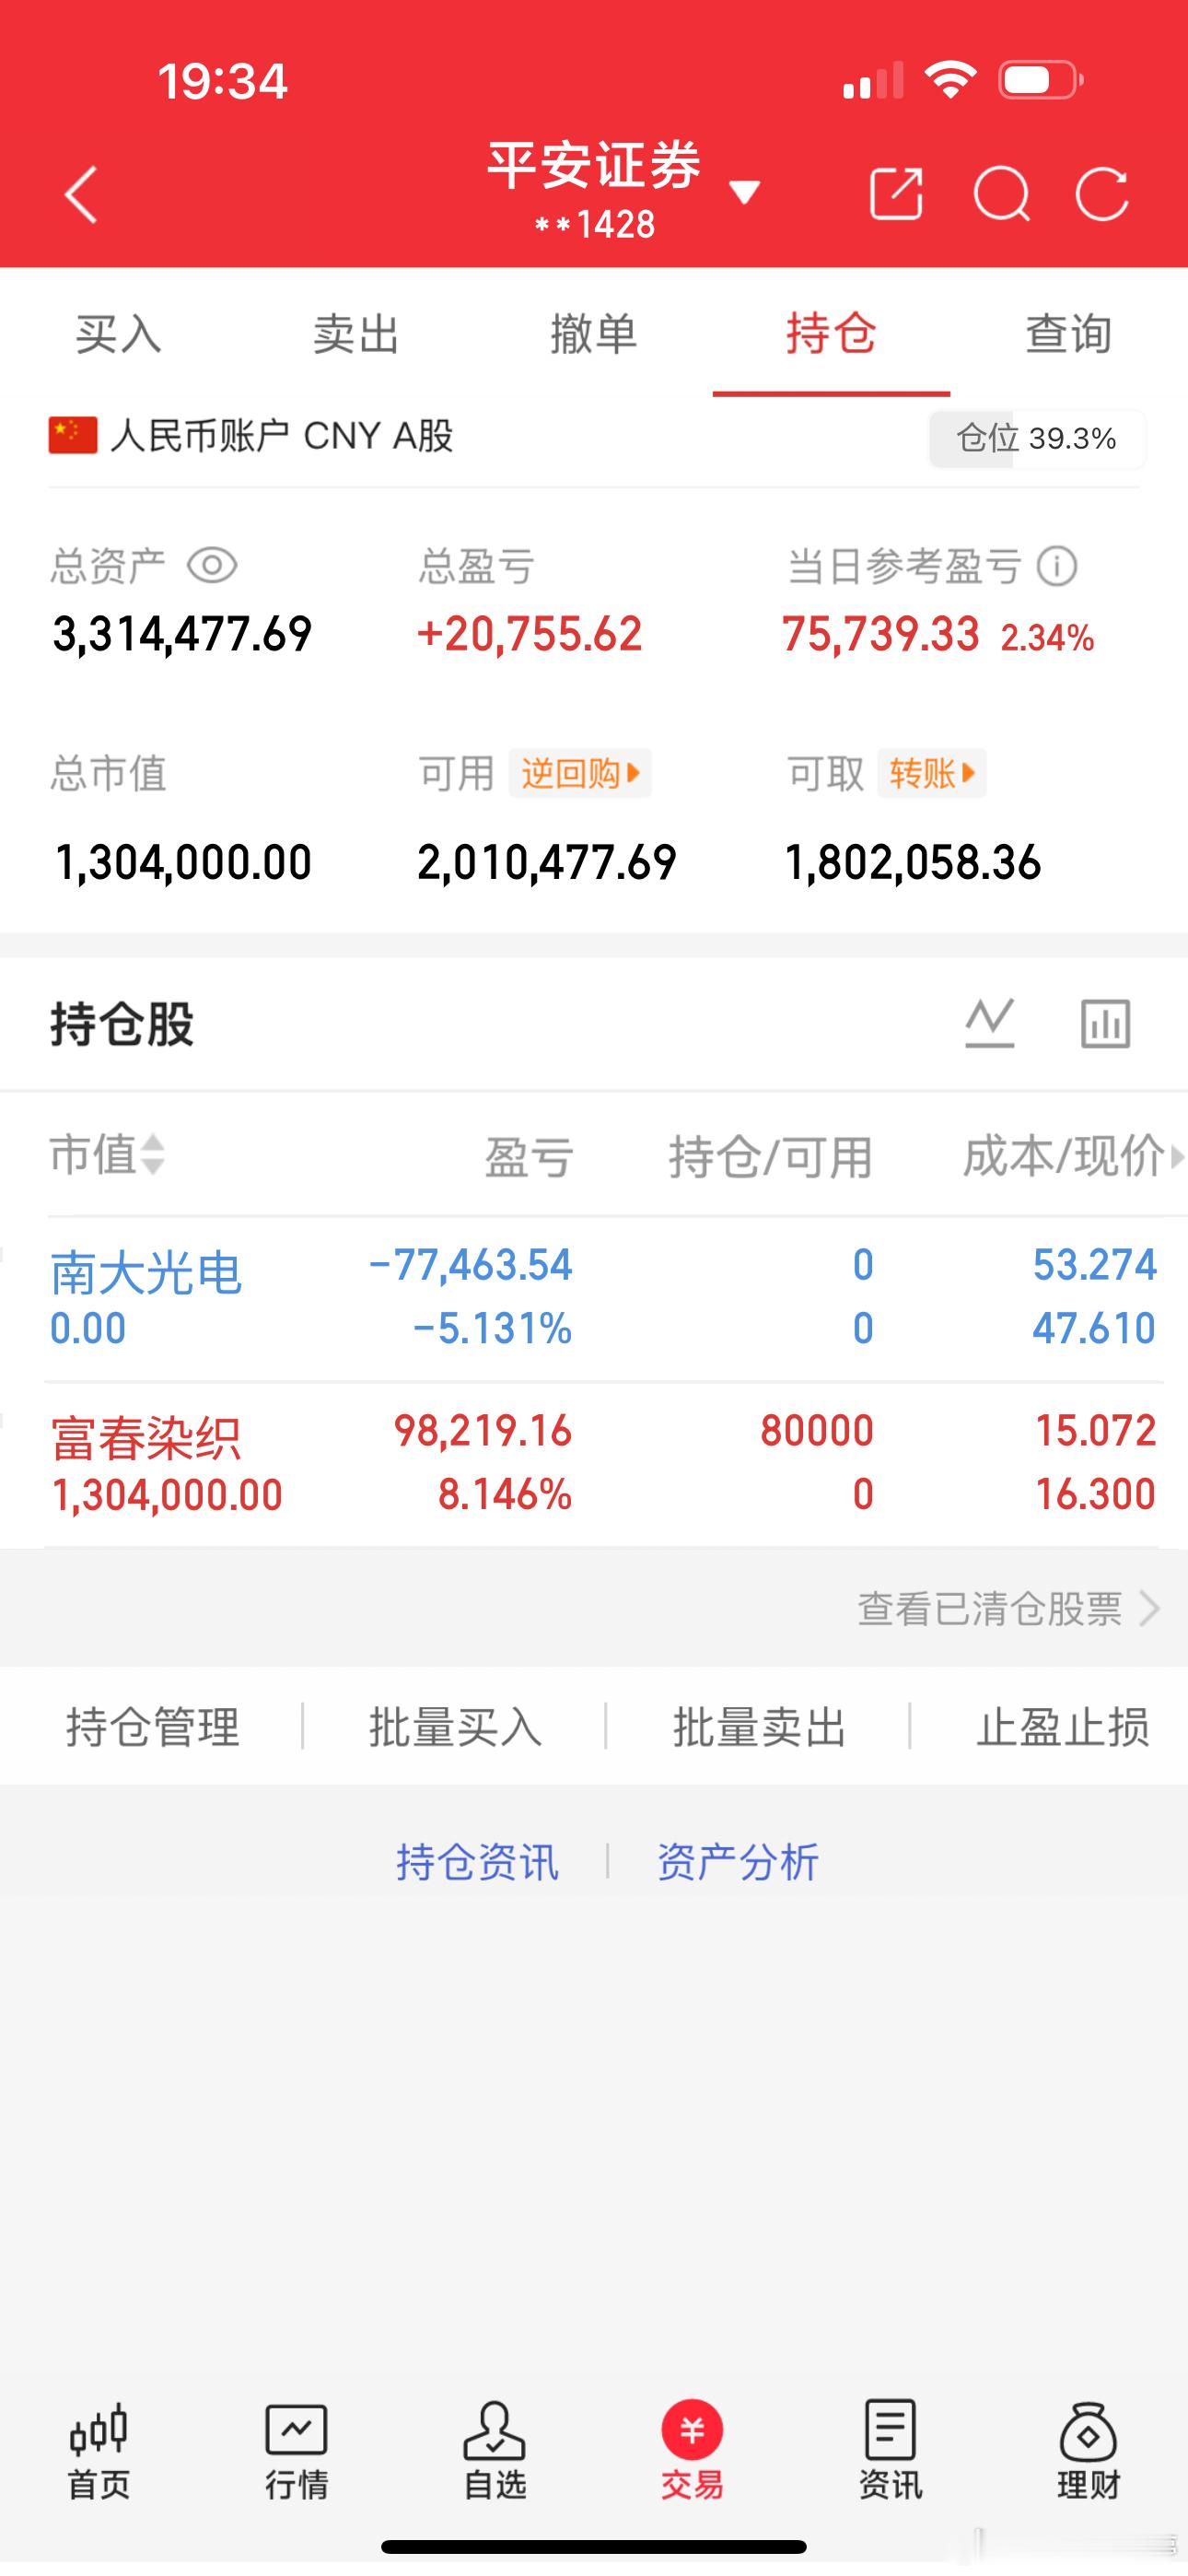Image resolution: width=1188 pixels, height=2576 pixels.
Task: Go back with the left arrow icon
Action: pos(81,194)
